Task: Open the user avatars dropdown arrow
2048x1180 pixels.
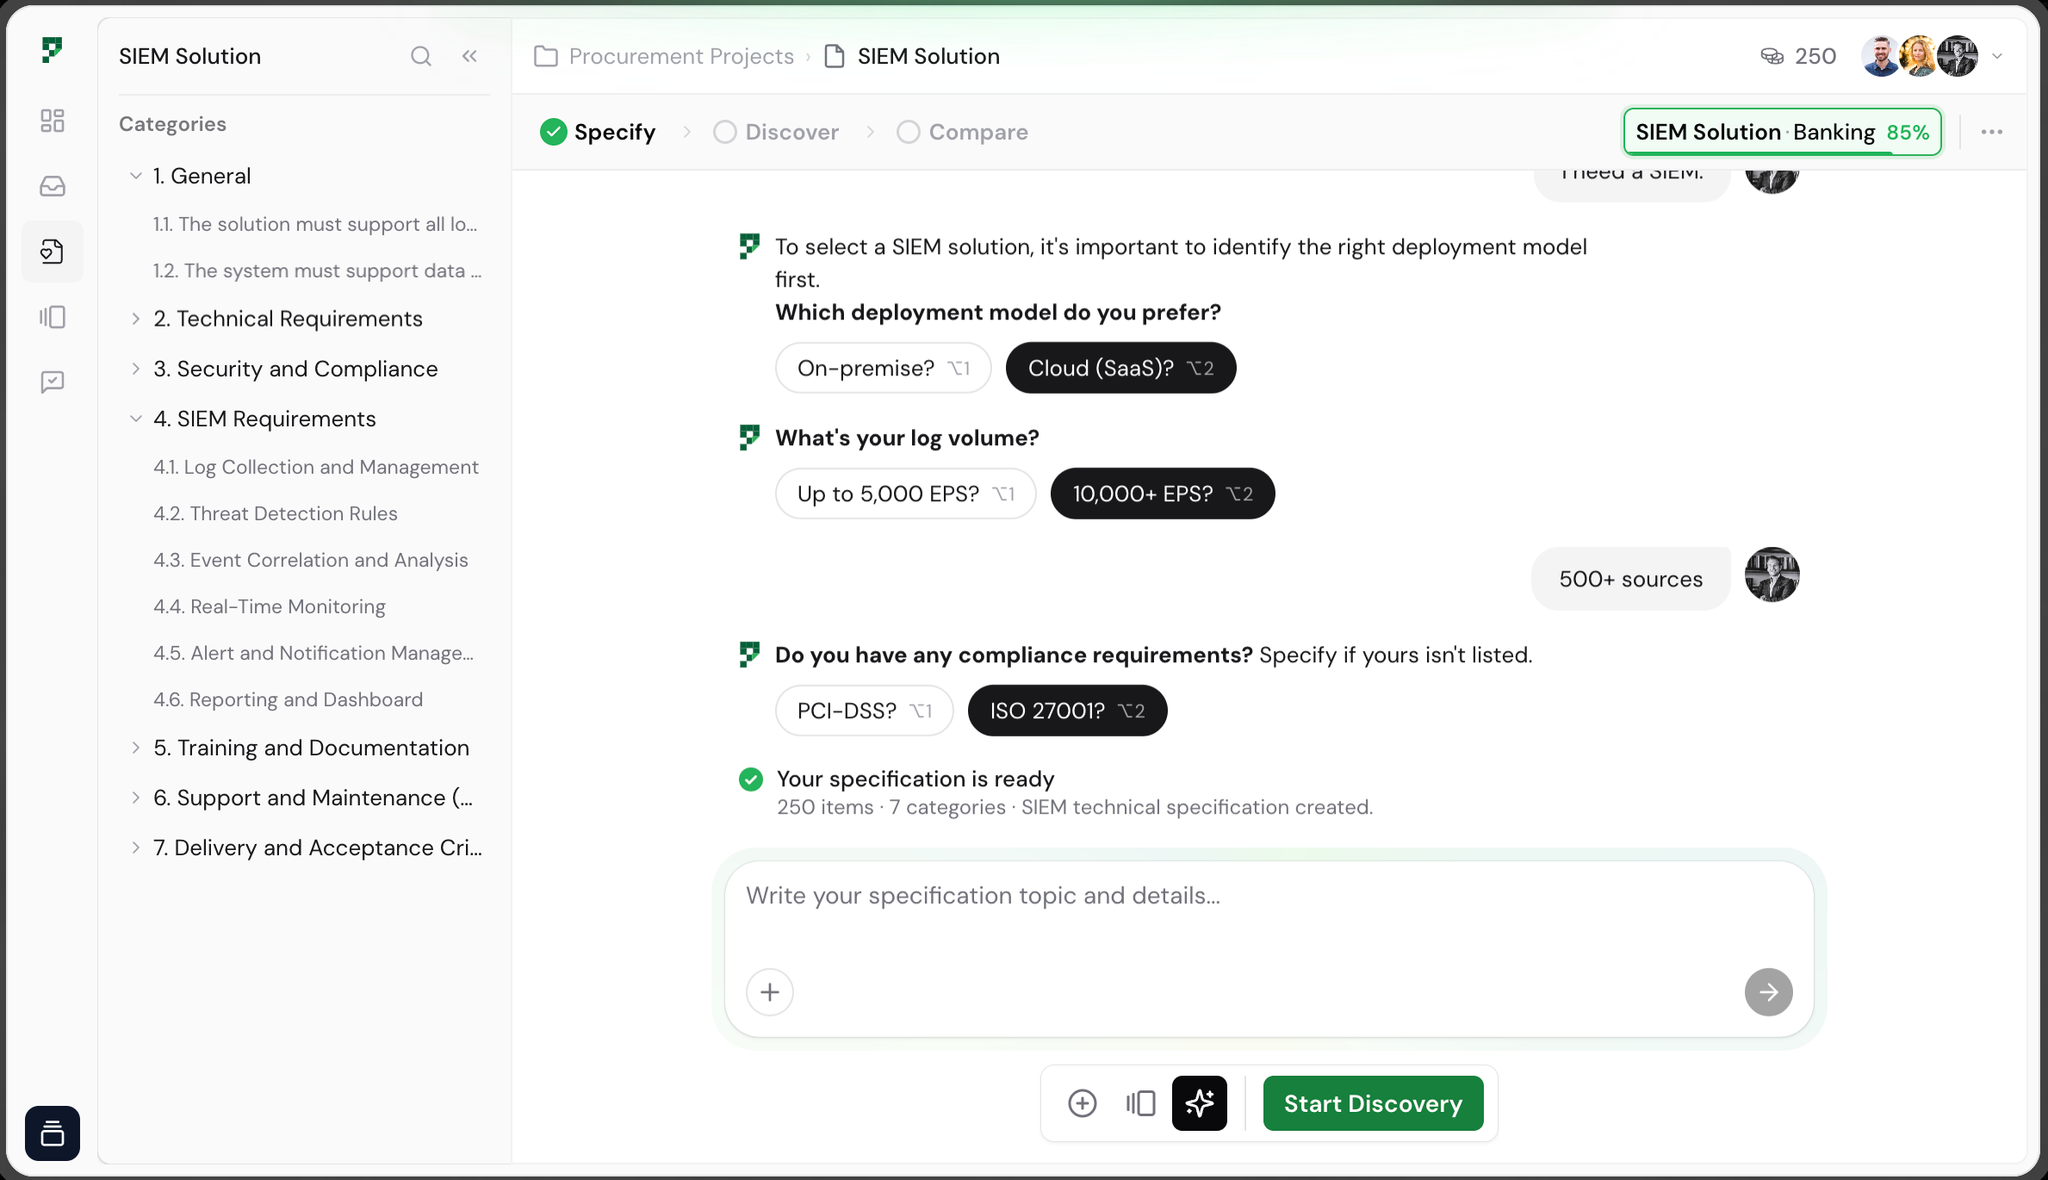Action: tap(1997, 56)
